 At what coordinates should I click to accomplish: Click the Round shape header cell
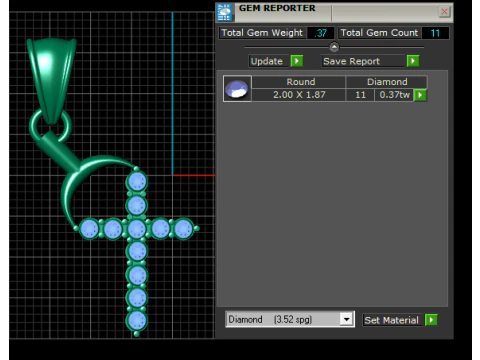pos(299,82)
